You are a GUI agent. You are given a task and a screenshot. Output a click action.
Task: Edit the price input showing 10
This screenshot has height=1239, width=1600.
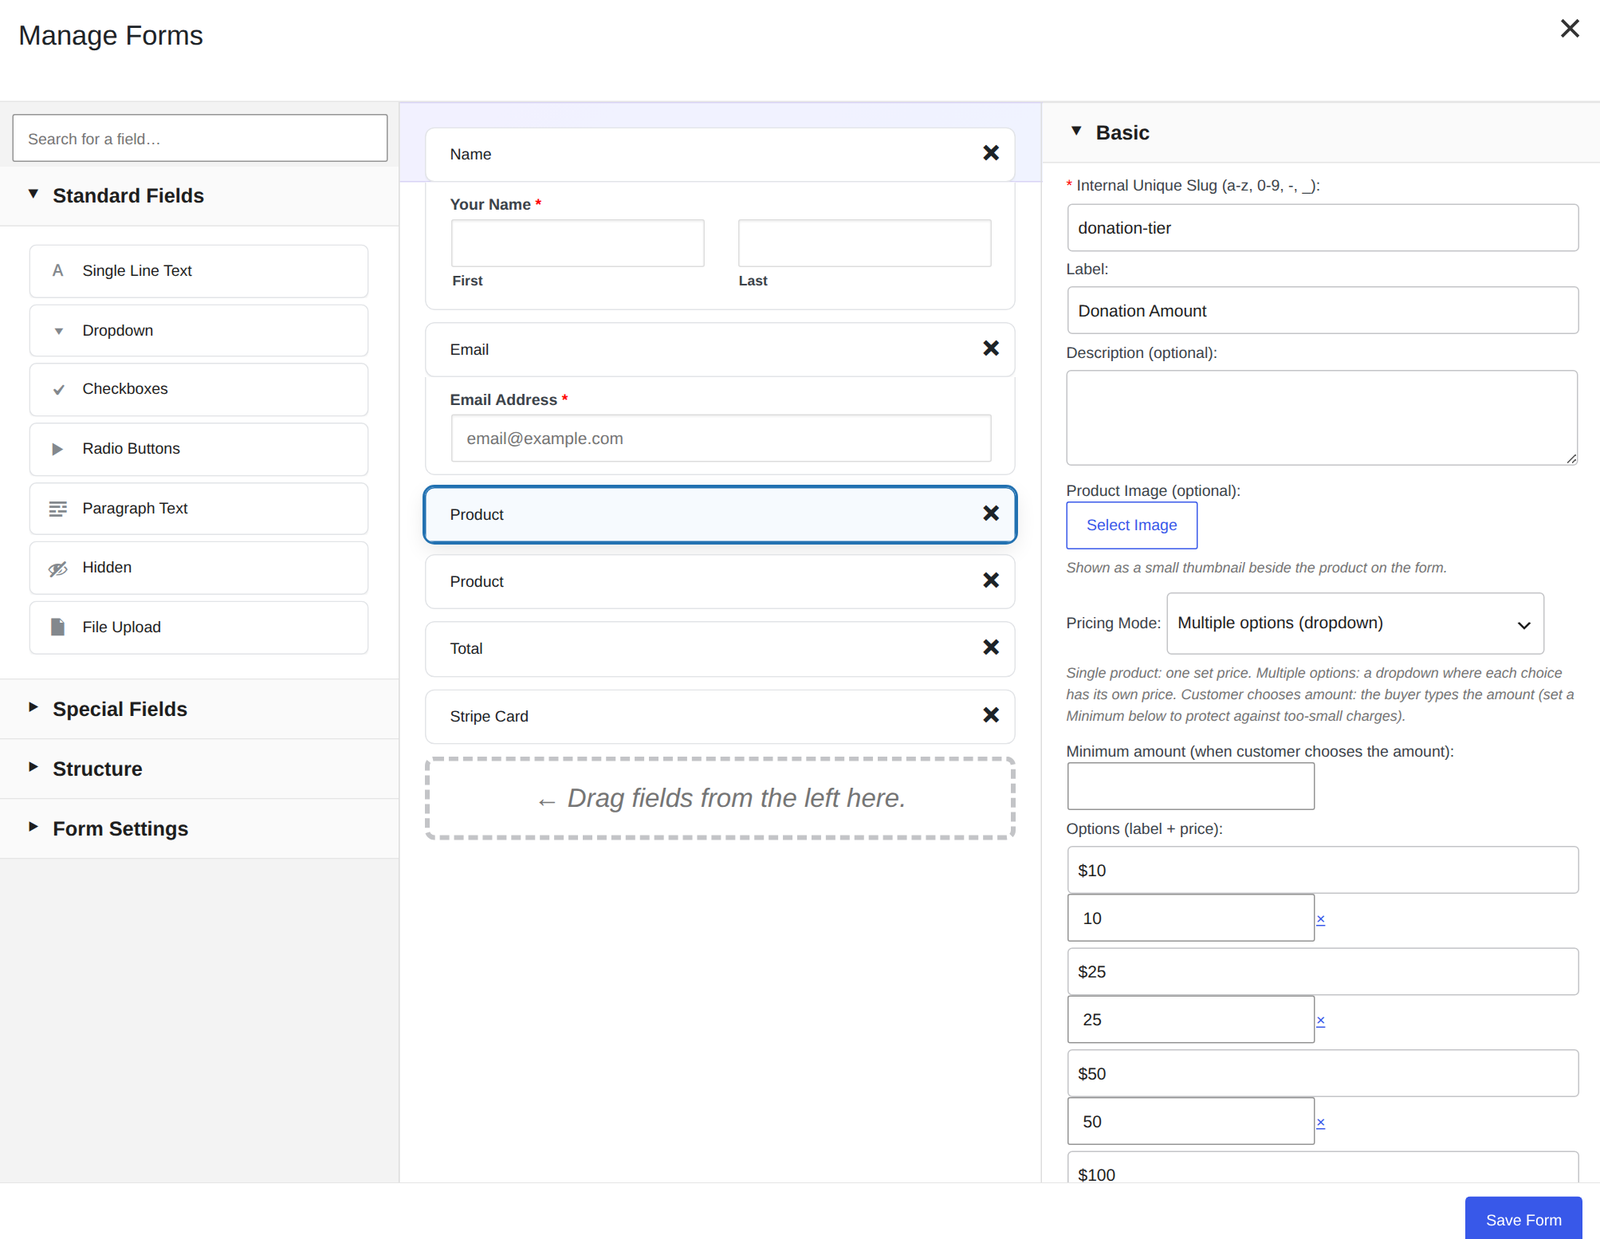pos(1190,918)
